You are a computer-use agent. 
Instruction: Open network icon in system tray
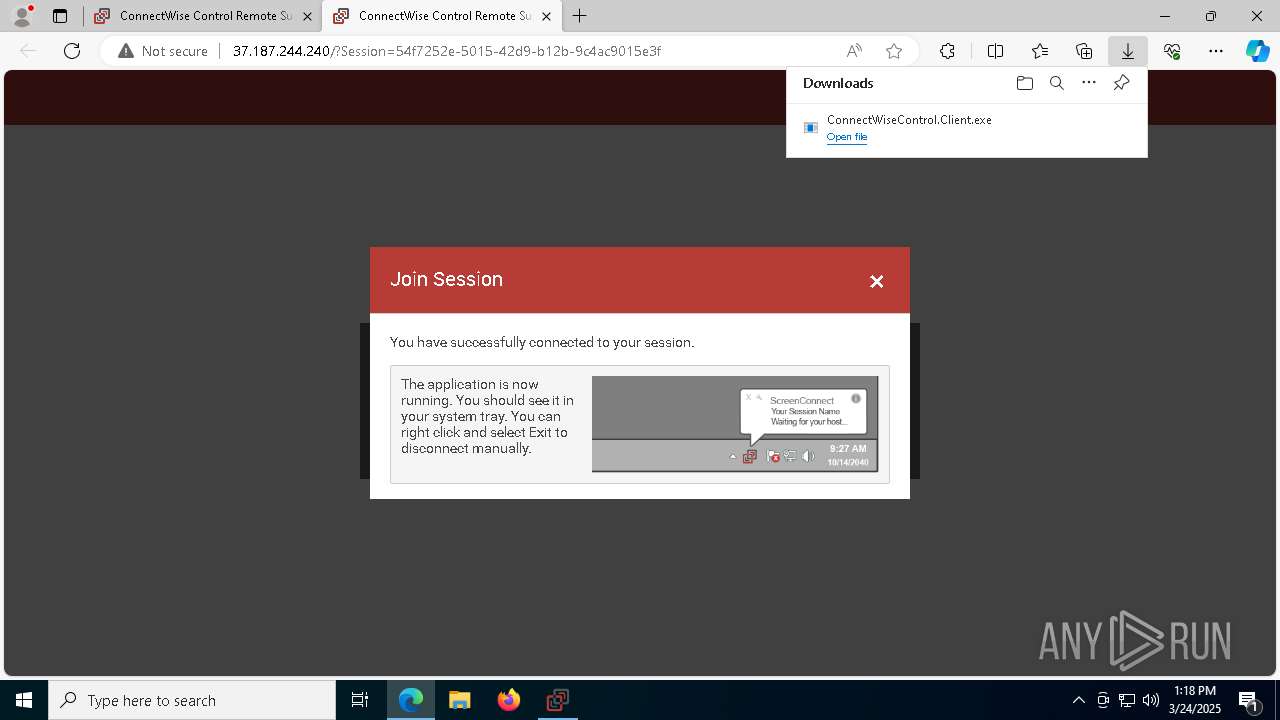1127,700
